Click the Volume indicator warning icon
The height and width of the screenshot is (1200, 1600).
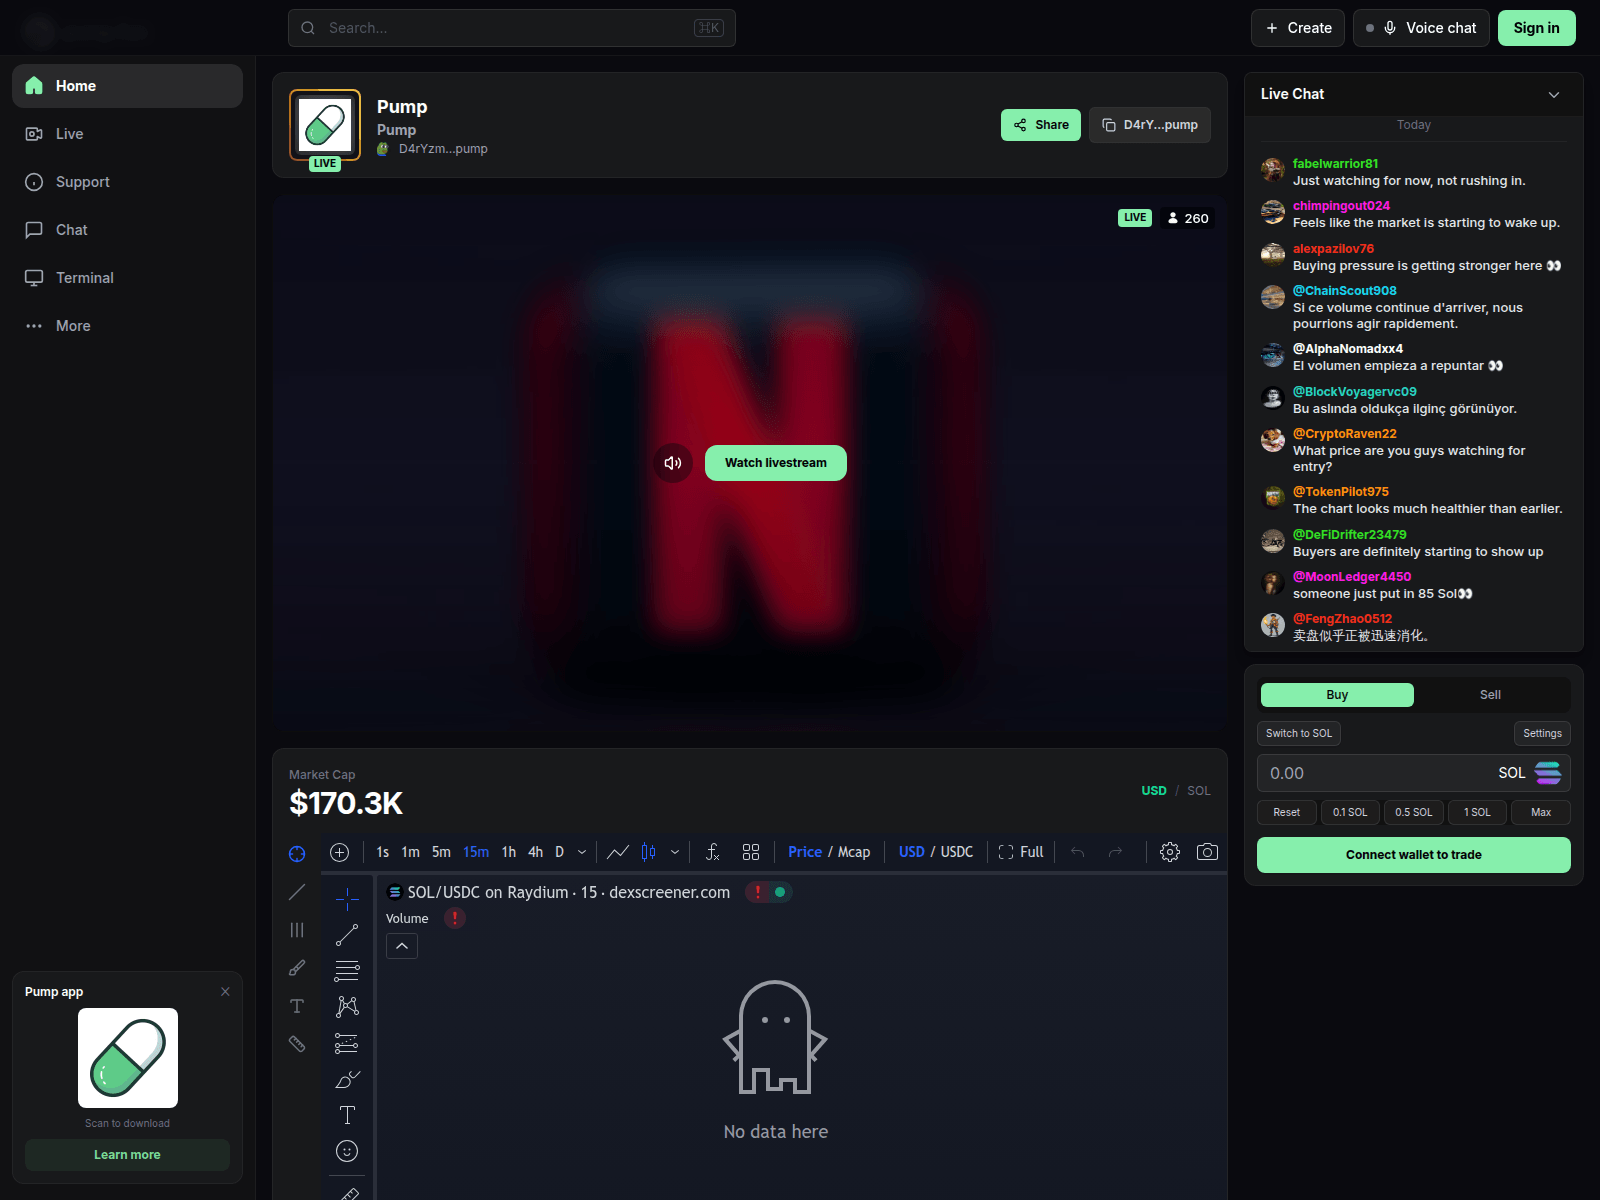click(455, 918)
